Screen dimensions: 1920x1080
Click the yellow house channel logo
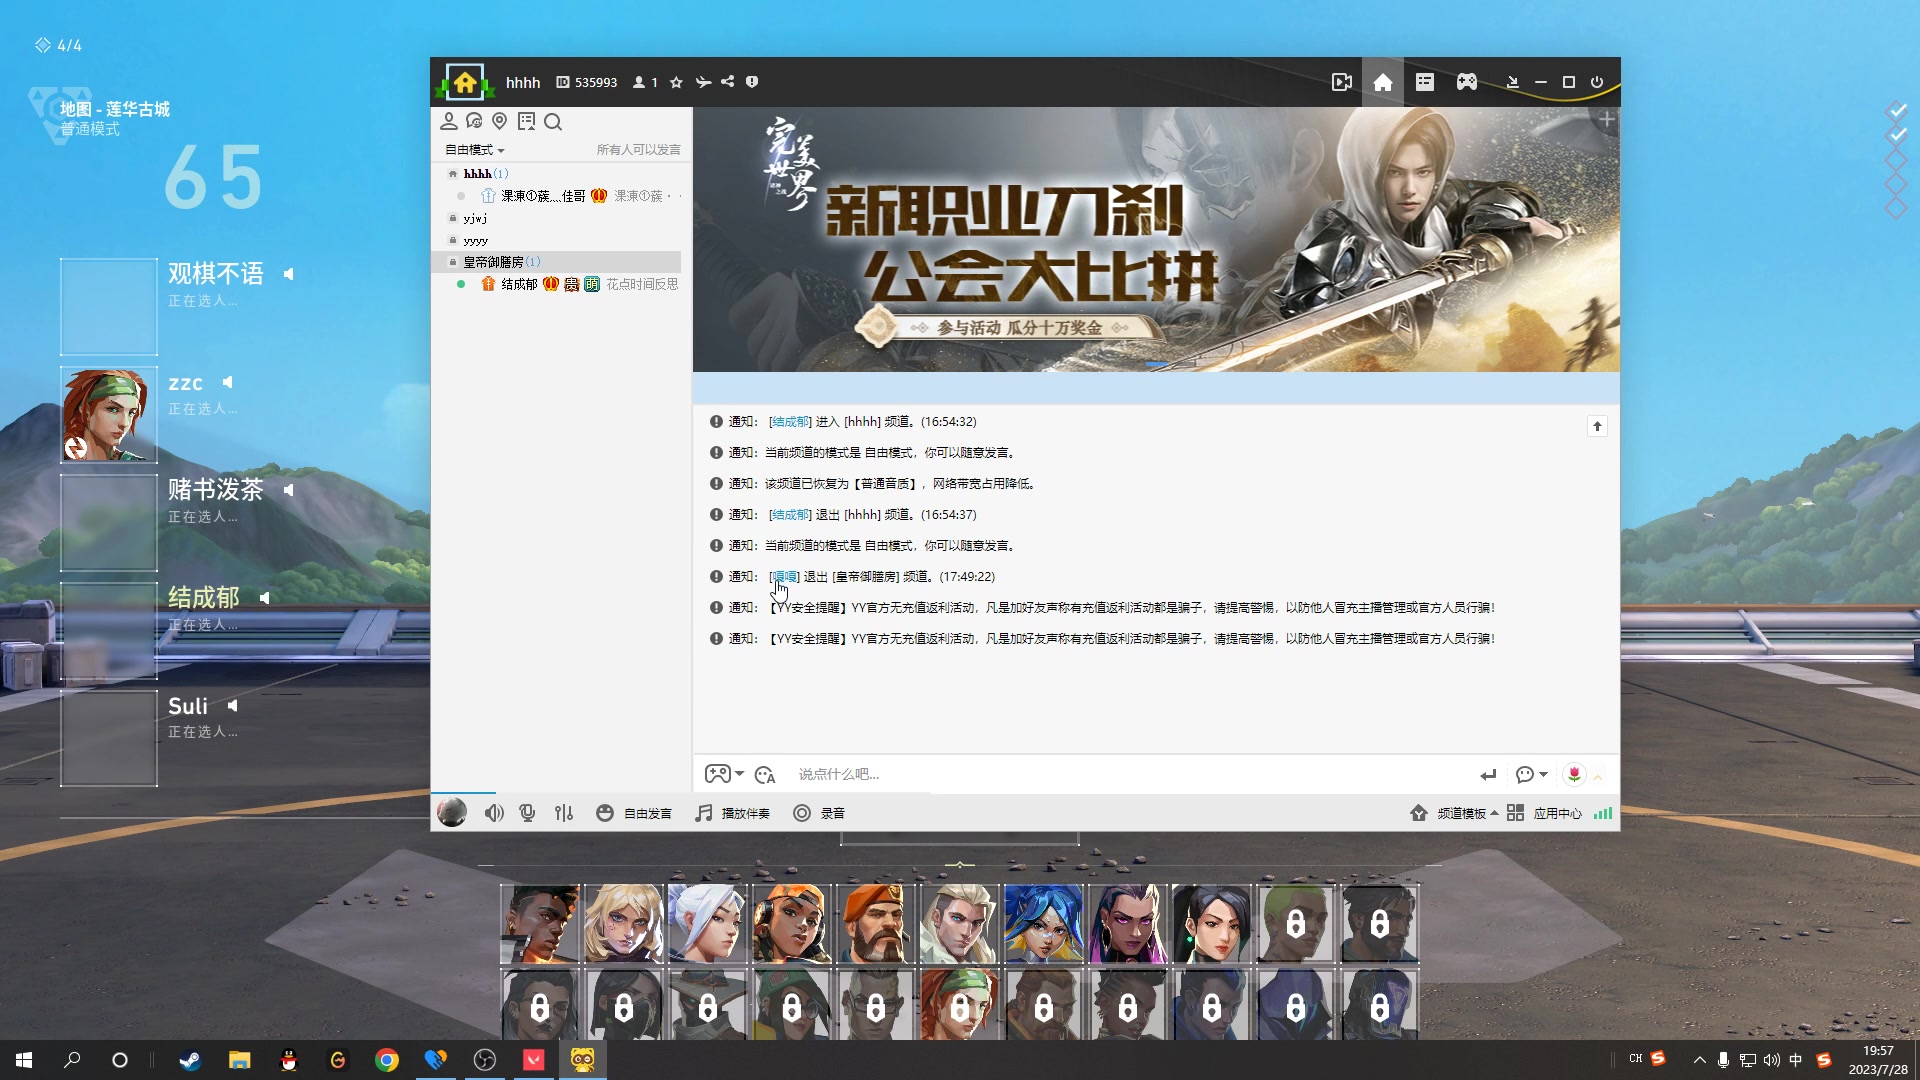[x=465, y=82]
